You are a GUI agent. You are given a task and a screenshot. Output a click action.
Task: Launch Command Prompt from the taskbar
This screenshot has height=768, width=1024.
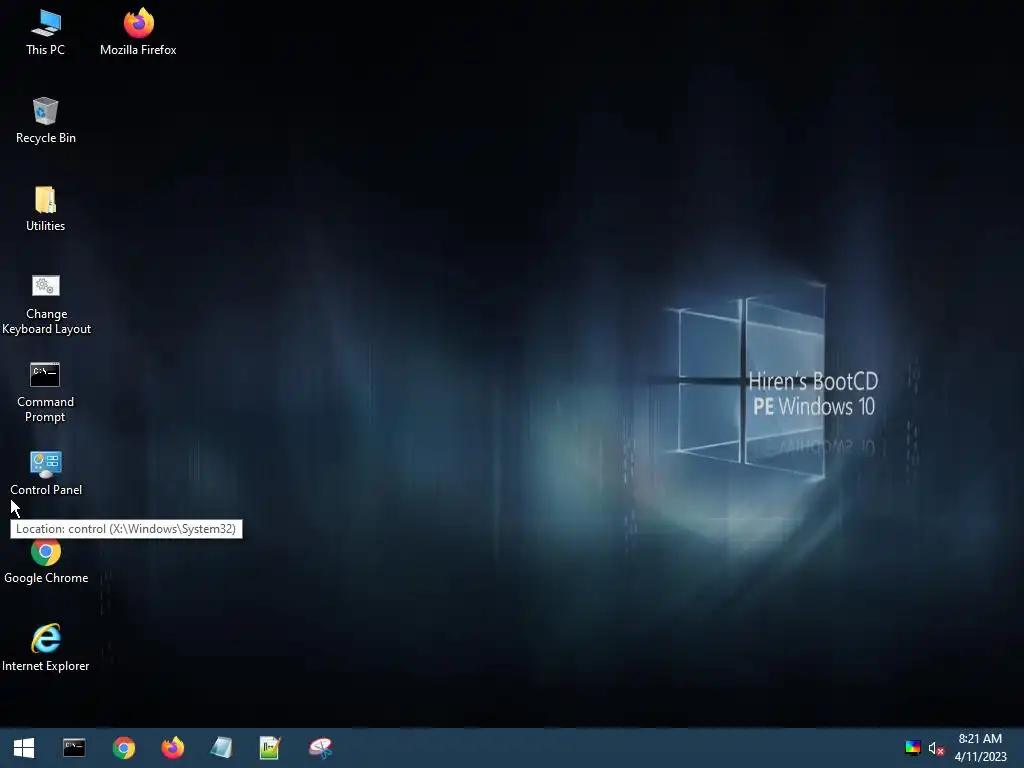(74, 748)
